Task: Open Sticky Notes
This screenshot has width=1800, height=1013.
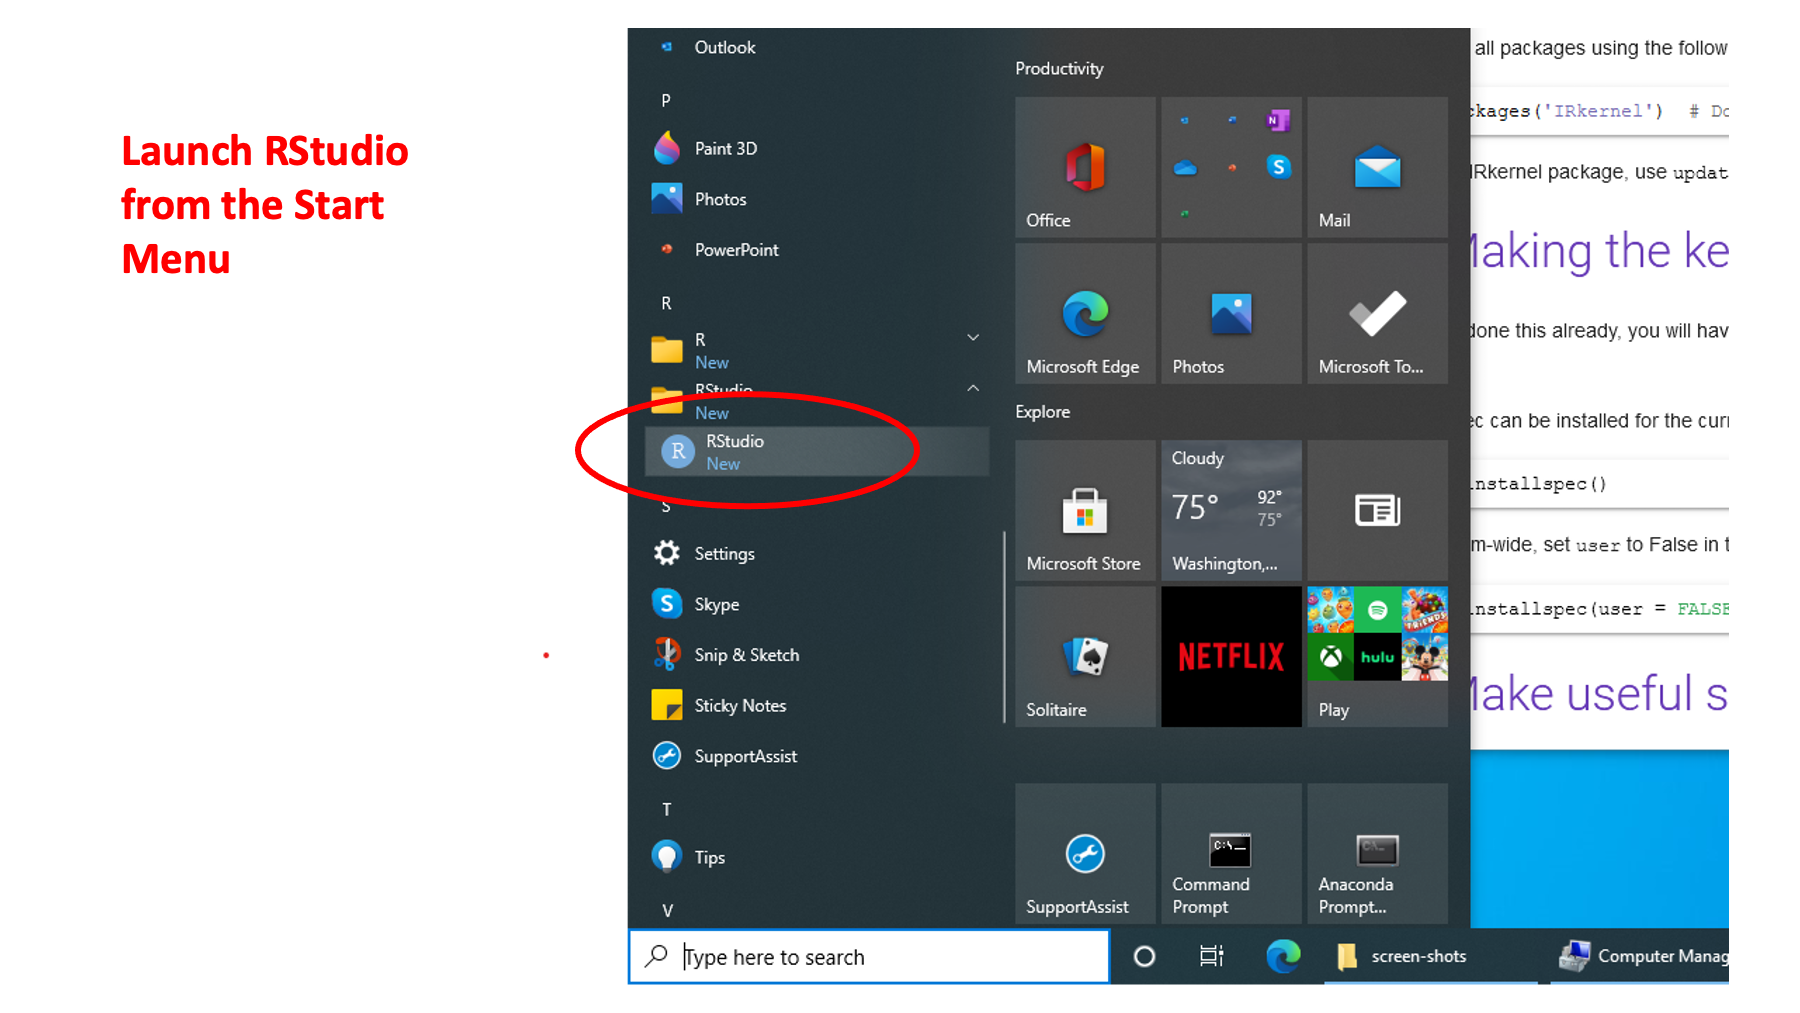Action: tap(815, 706)
